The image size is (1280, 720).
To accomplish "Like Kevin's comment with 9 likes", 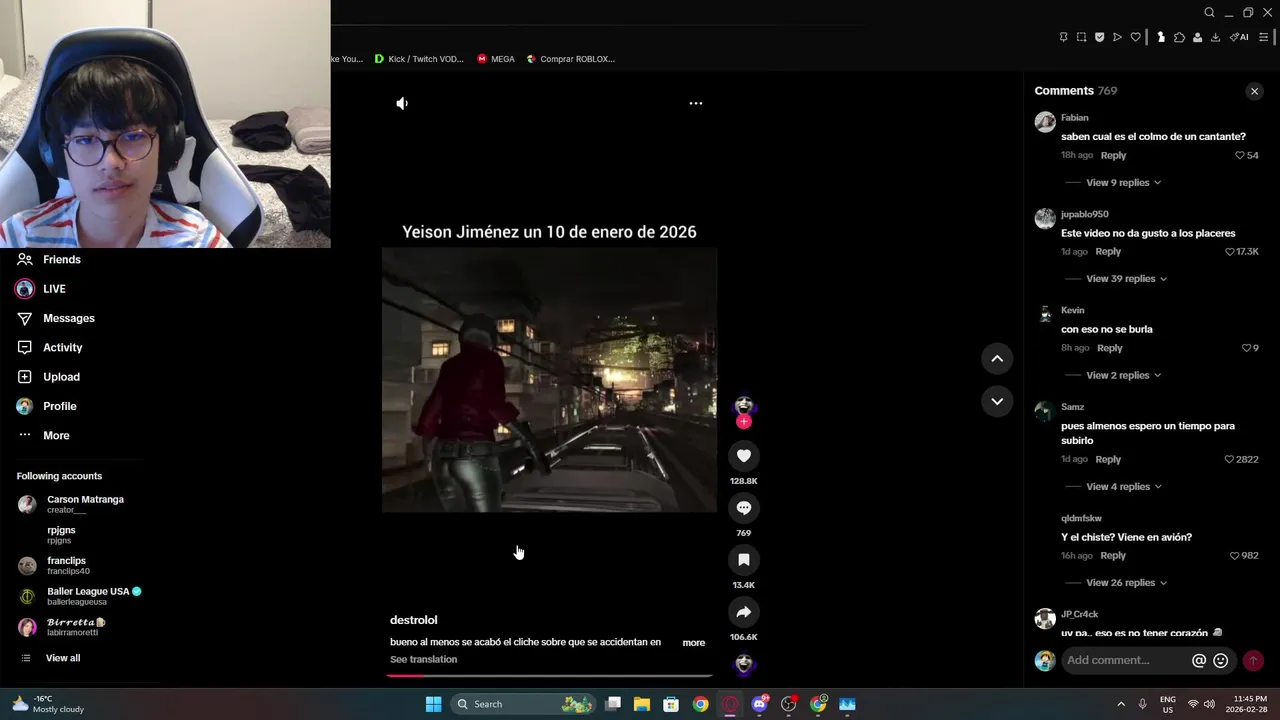I will click(x=1246, y=348).
